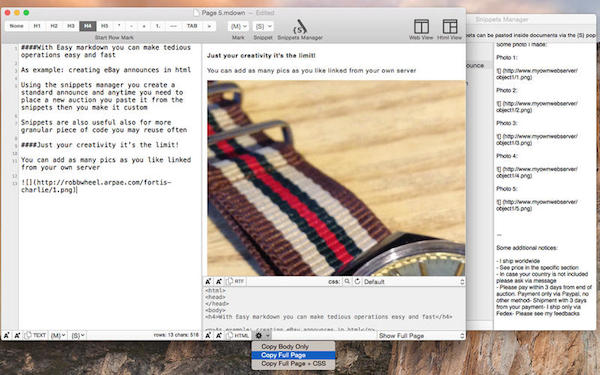The height and width of the screenshot is (375, 600).
Task: Click the 'rows: 13 chars: 516' status
Action: [x=176, y=335]
